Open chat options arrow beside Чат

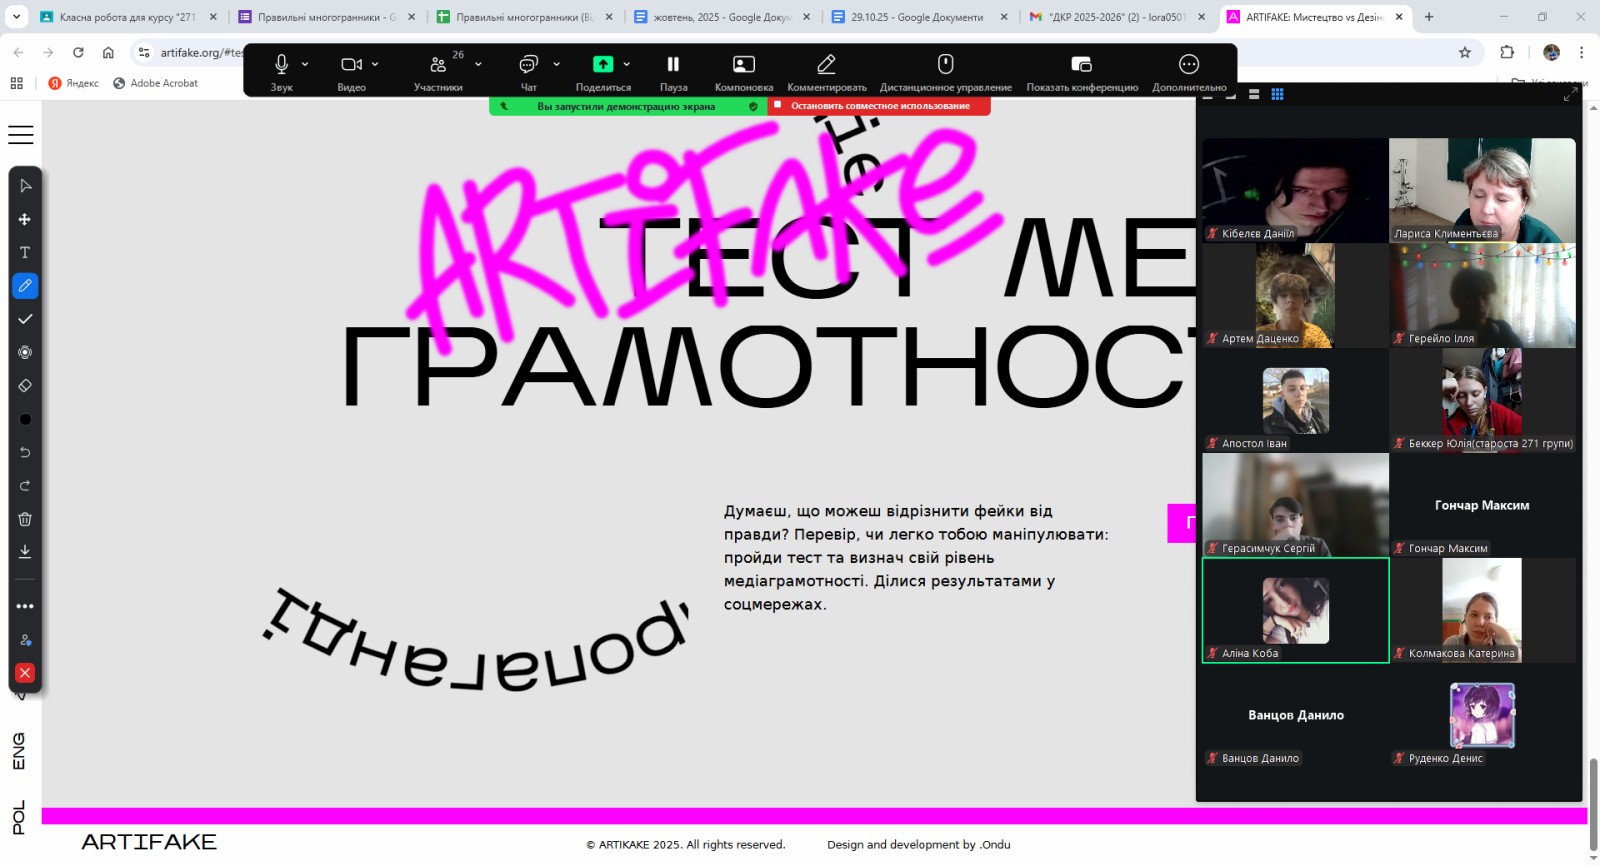[x=556, y=64]
